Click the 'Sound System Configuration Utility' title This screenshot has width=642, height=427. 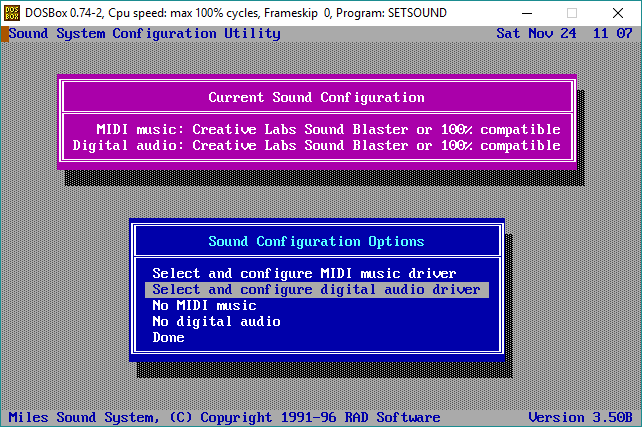point(145,34)
